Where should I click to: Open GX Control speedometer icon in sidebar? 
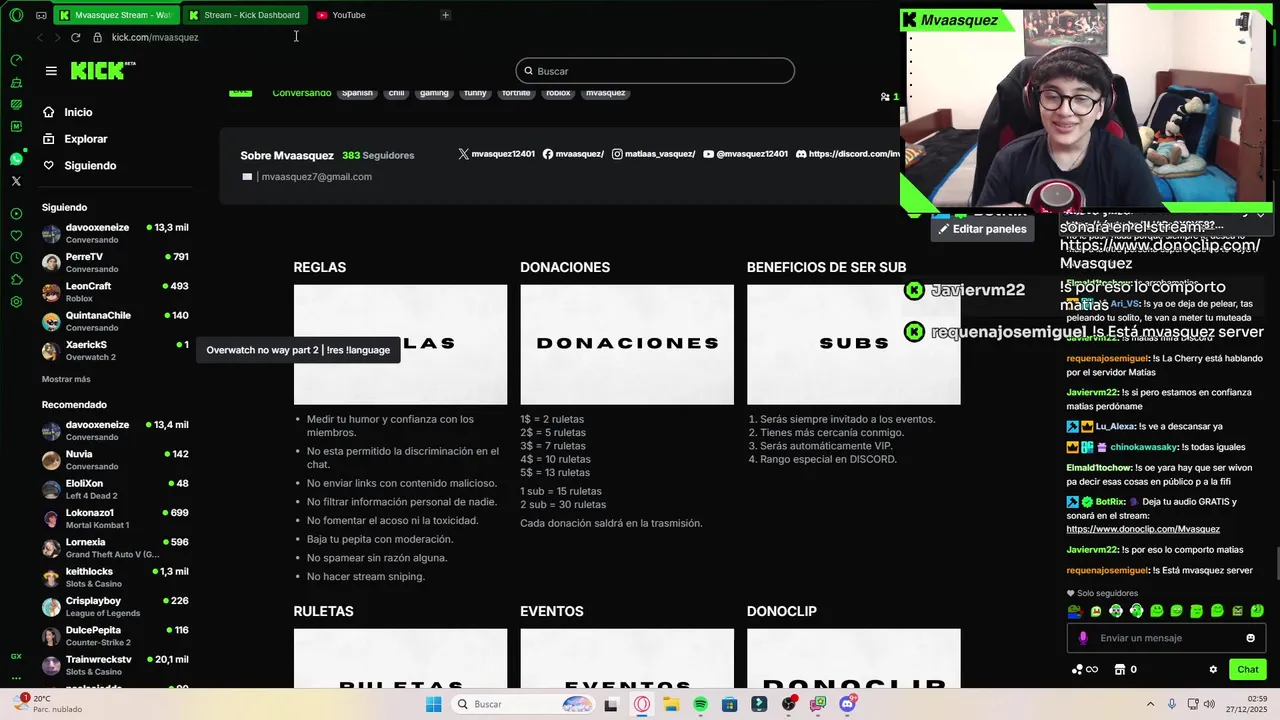(16, 60)
